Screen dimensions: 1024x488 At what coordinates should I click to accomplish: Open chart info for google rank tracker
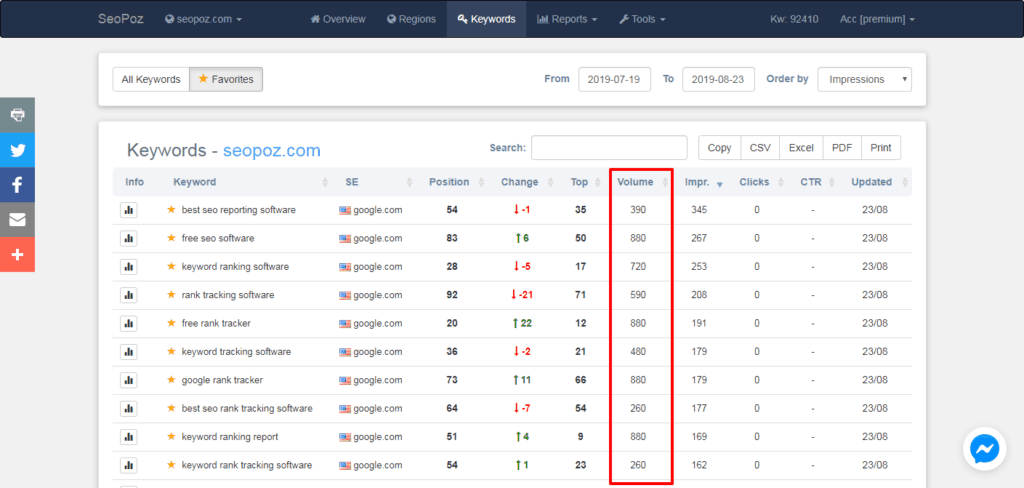[x=129, y=380]
